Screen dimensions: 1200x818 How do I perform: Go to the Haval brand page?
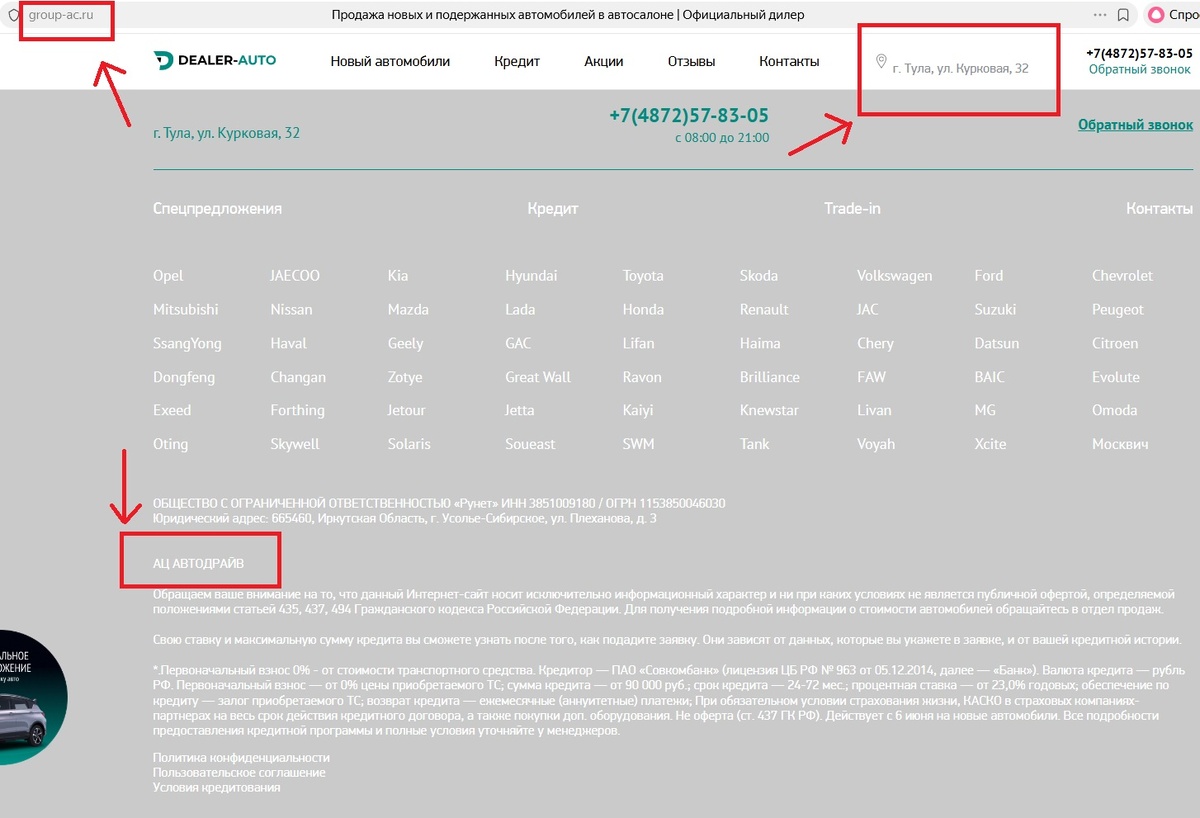tap(288, 344)
